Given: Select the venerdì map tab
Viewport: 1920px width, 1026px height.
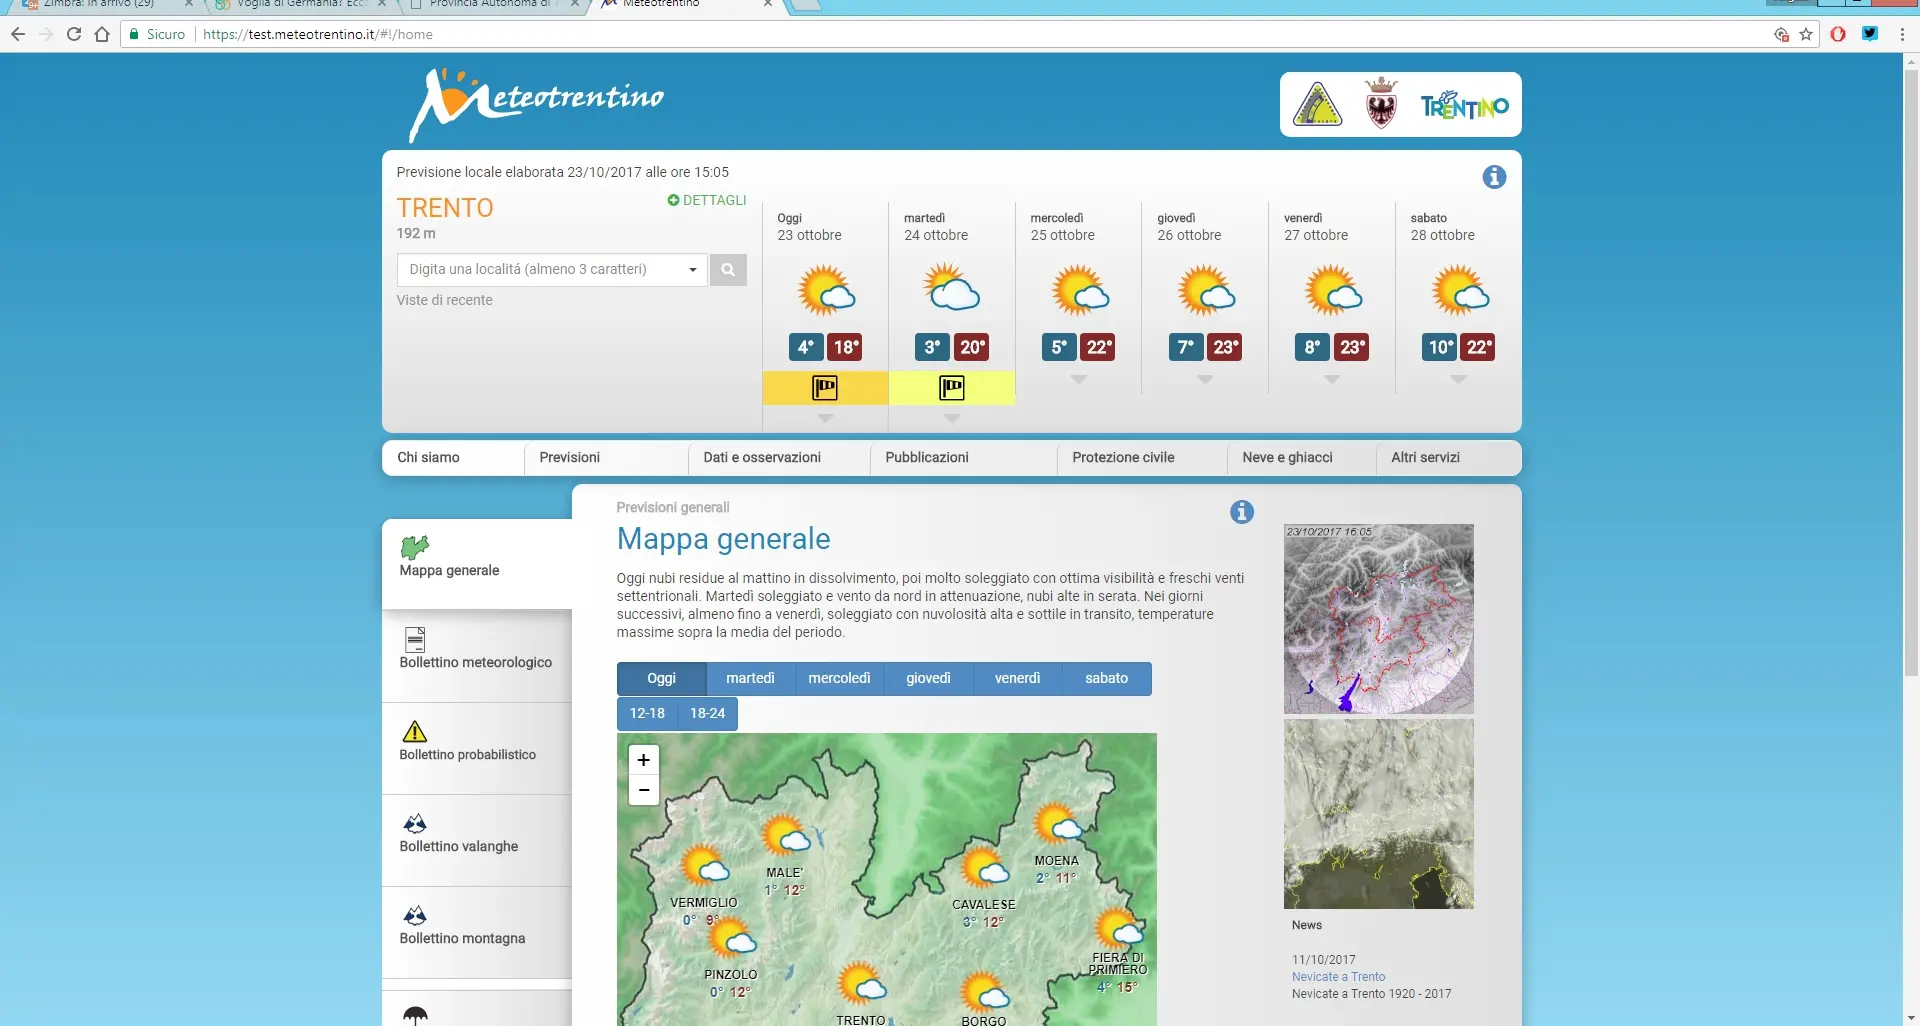Looking at the screenshot, I should [1017, 679].
